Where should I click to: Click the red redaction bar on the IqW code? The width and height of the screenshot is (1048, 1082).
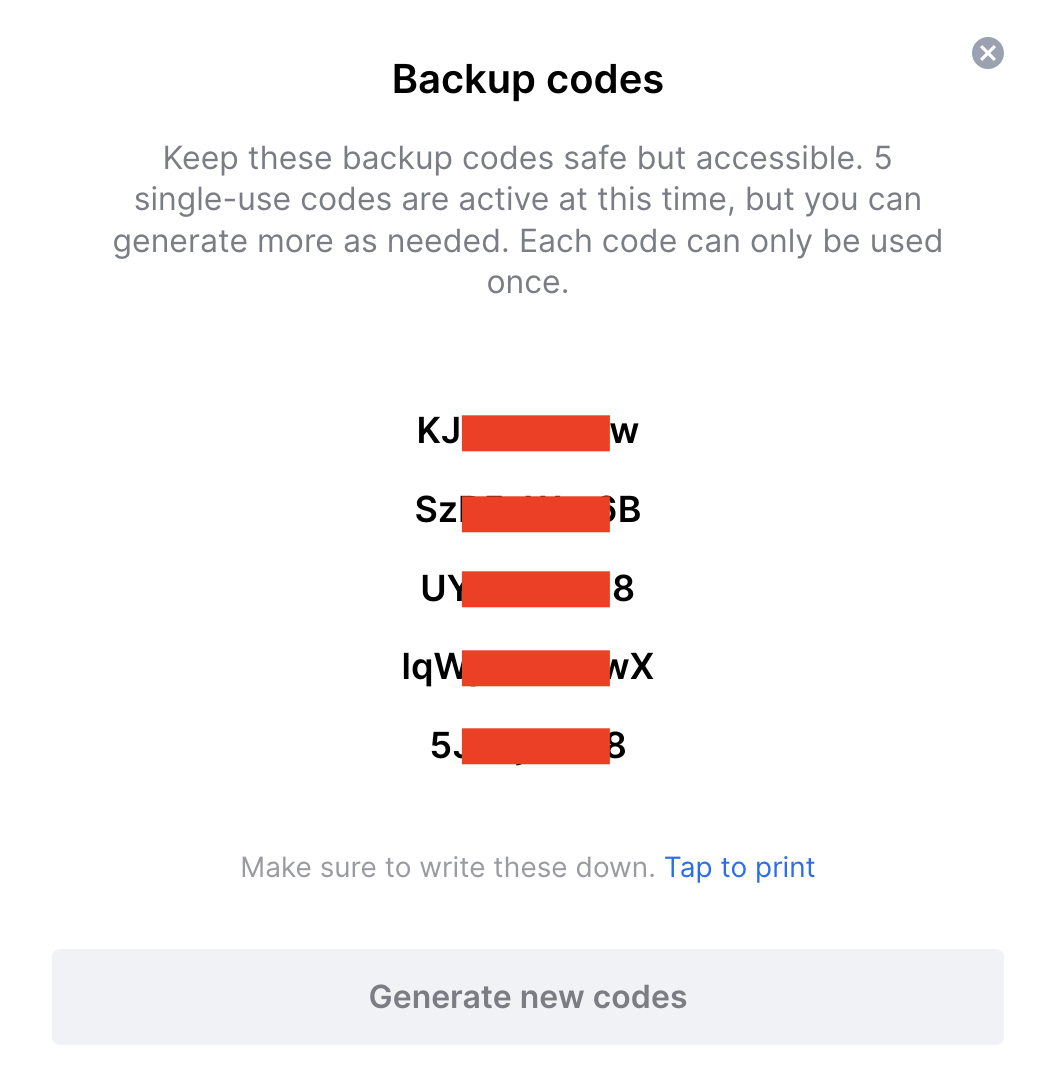coord(536,667)
